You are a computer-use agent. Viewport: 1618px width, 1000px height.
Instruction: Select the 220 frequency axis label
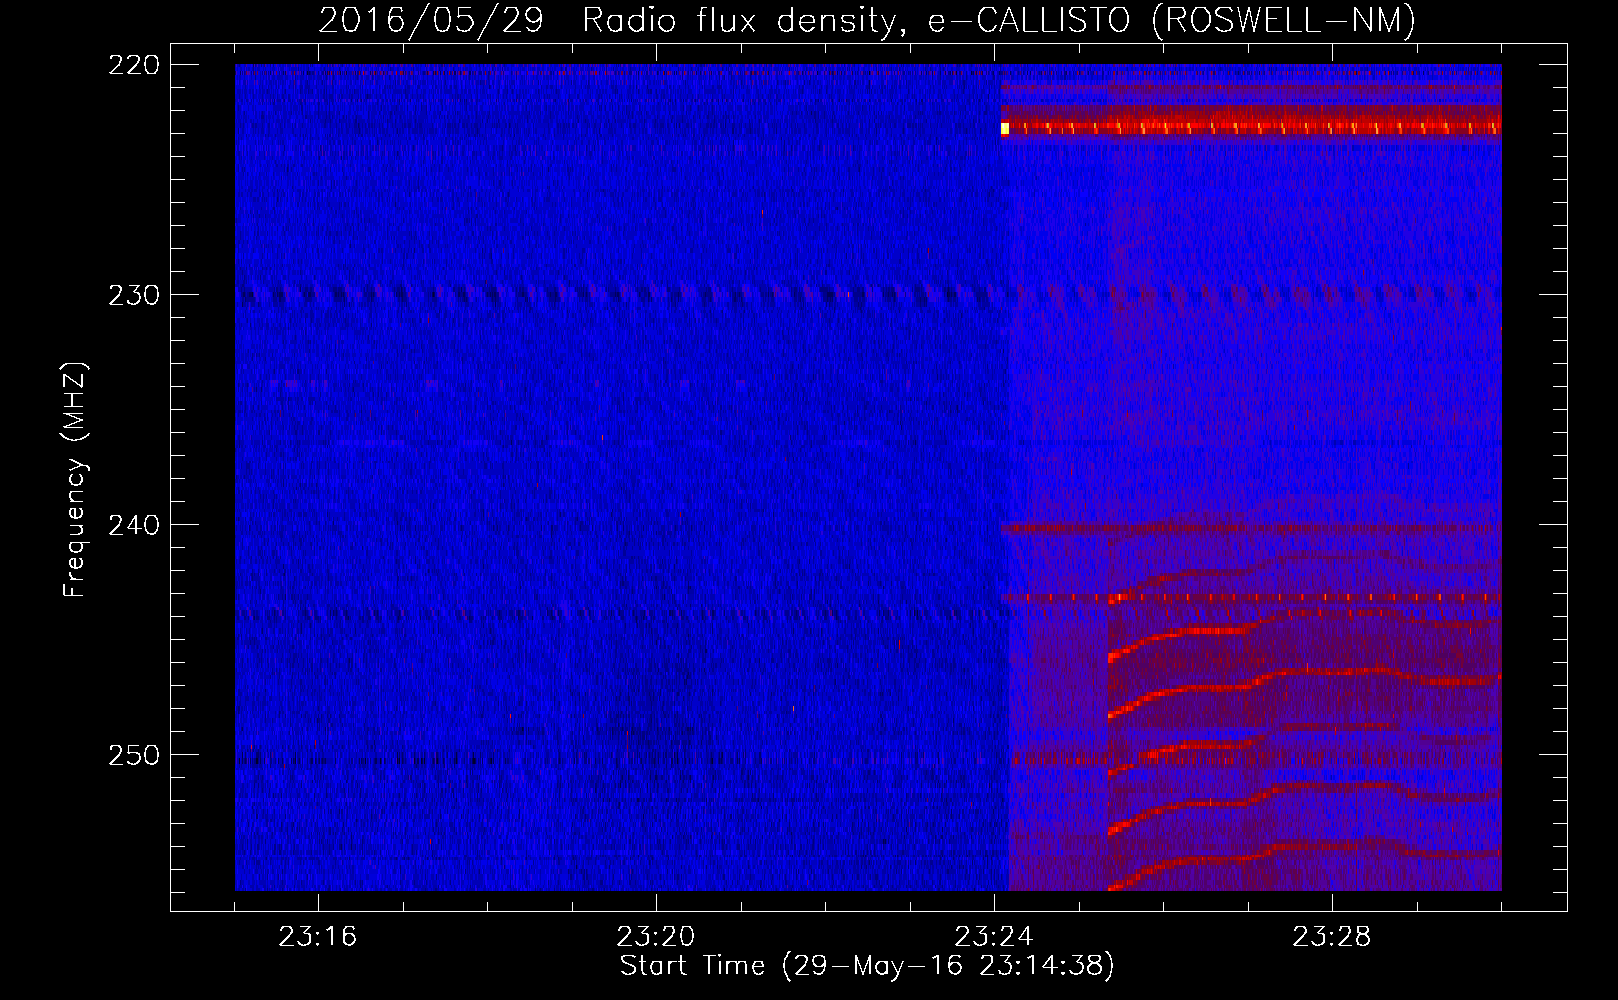tap(133, 65)
